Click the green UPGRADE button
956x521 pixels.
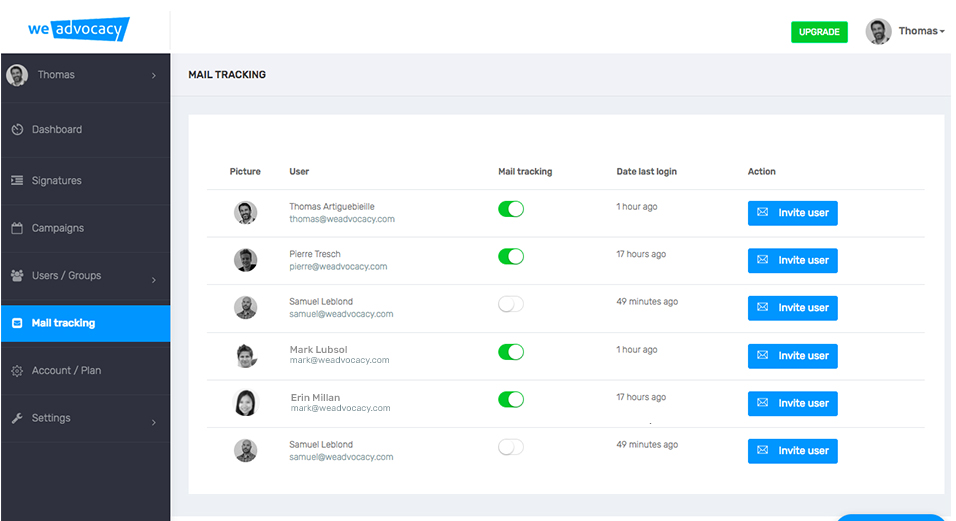[x=819, y=32]
